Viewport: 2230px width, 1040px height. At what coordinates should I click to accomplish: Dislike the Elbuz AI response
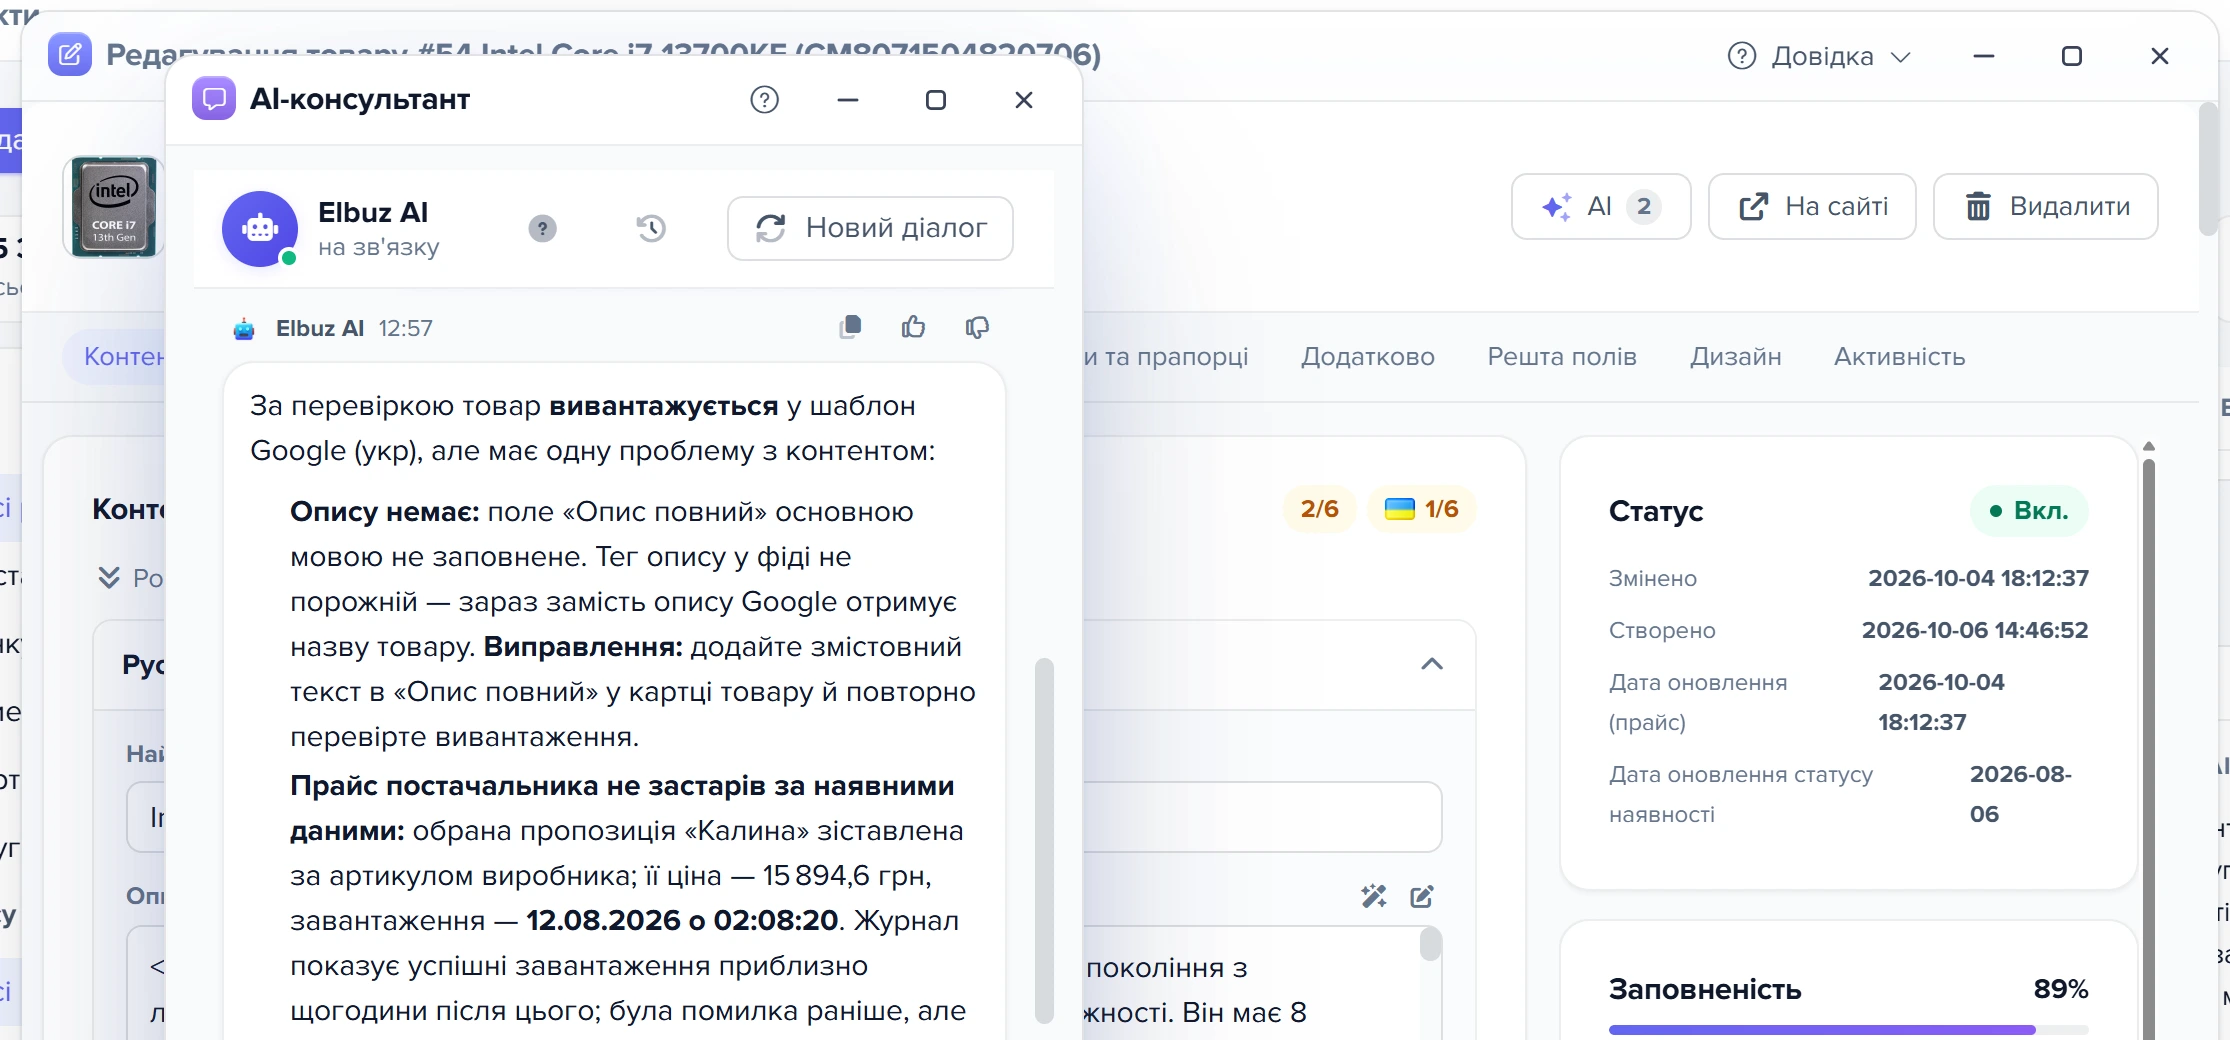[977, 327]
